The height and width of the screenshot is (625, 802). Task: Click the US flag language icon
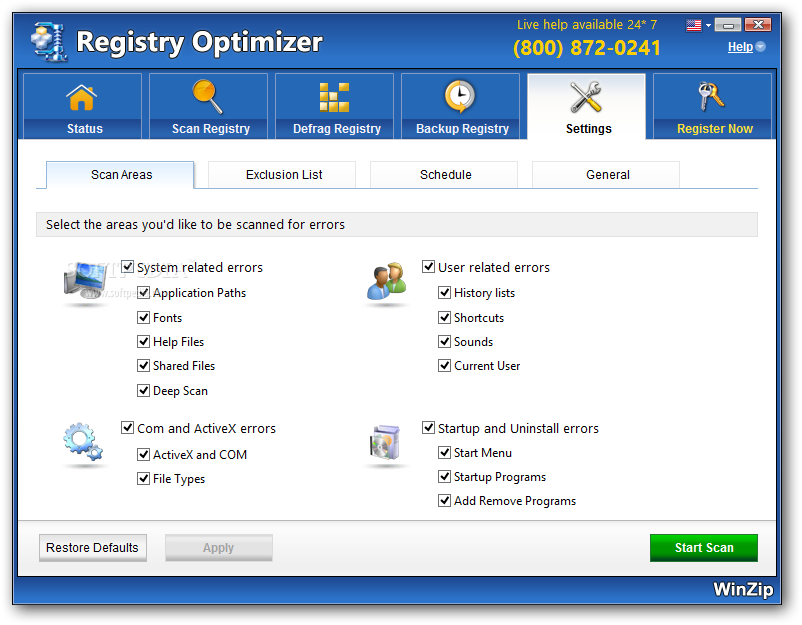pyautogui.click(x=694, y=26)
